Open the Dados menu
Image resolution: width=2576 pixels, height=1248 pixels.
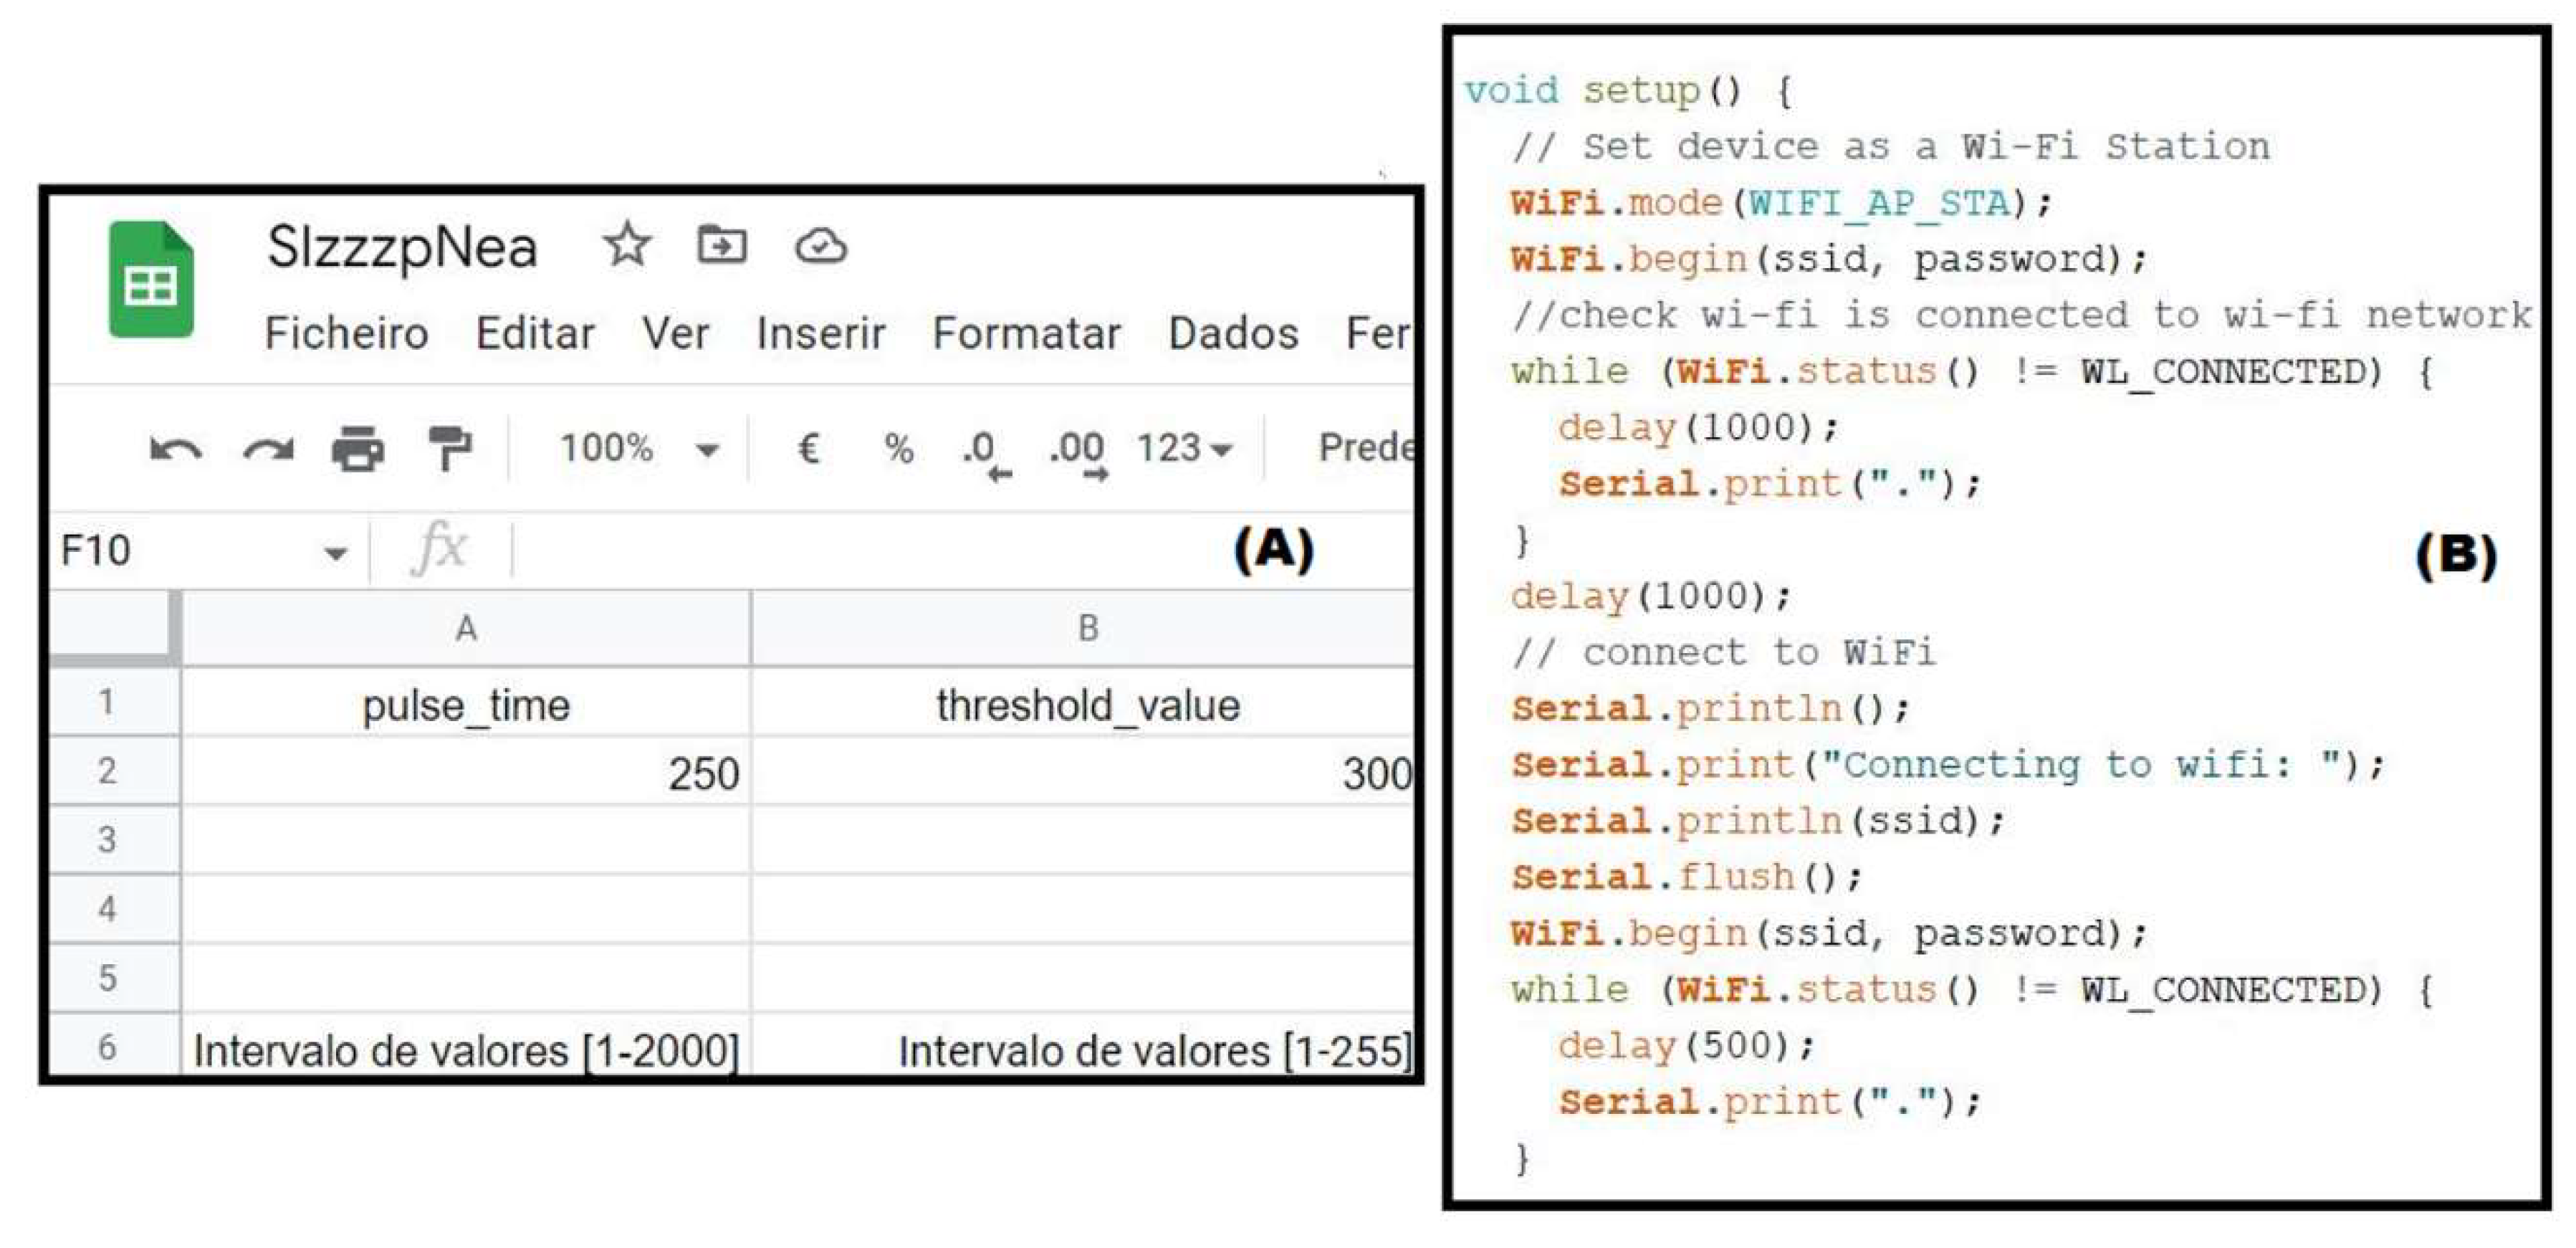tap(1233, 333)
